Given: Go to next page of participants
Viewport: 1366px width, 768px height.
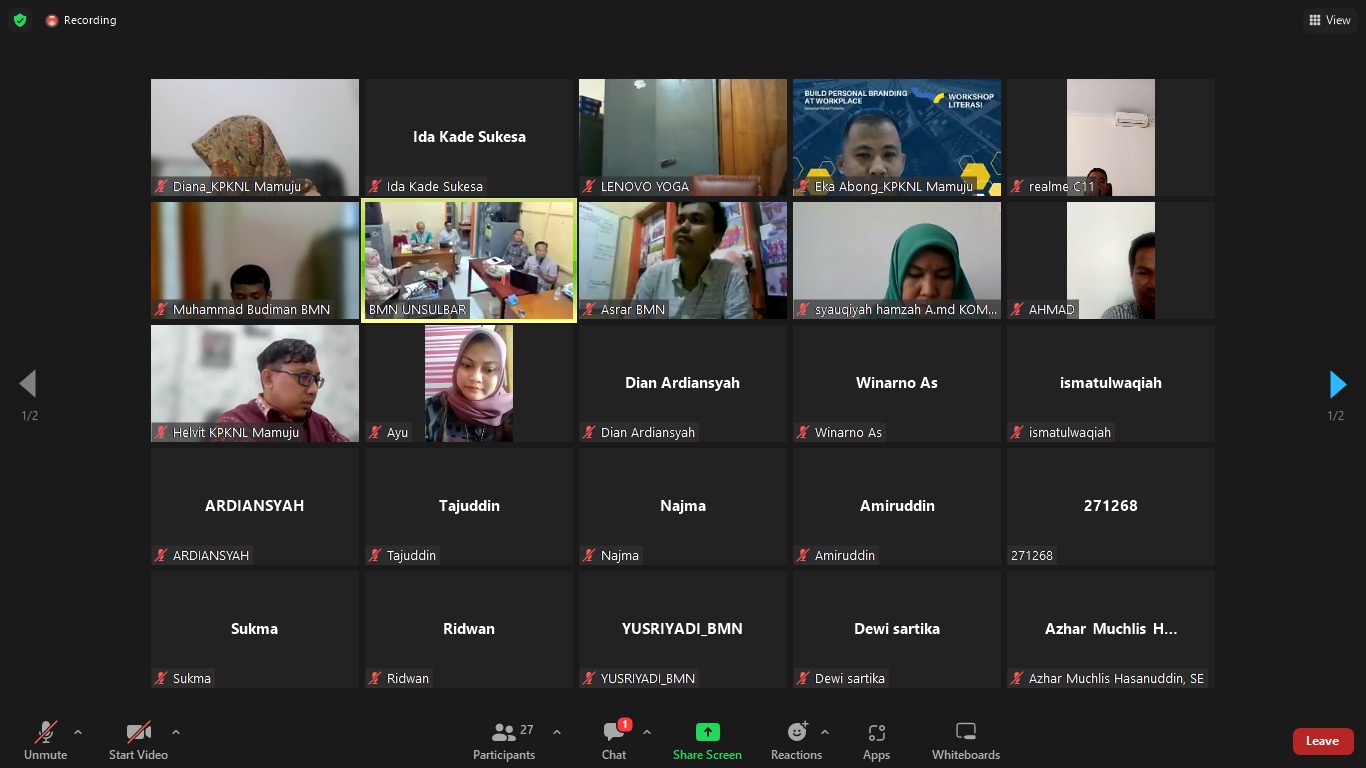Looking at the screenshot, I should click(x=1337, y=384).
